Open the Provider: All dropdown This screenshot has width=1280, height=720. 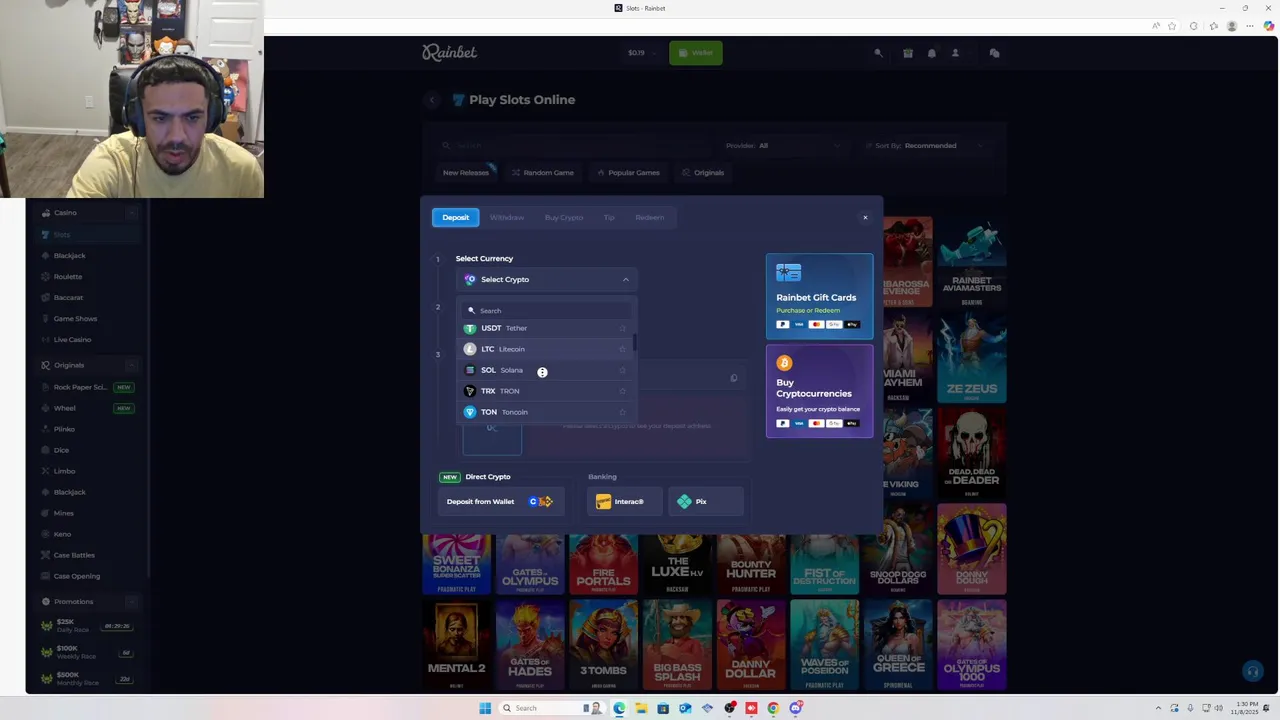(785, 146)
